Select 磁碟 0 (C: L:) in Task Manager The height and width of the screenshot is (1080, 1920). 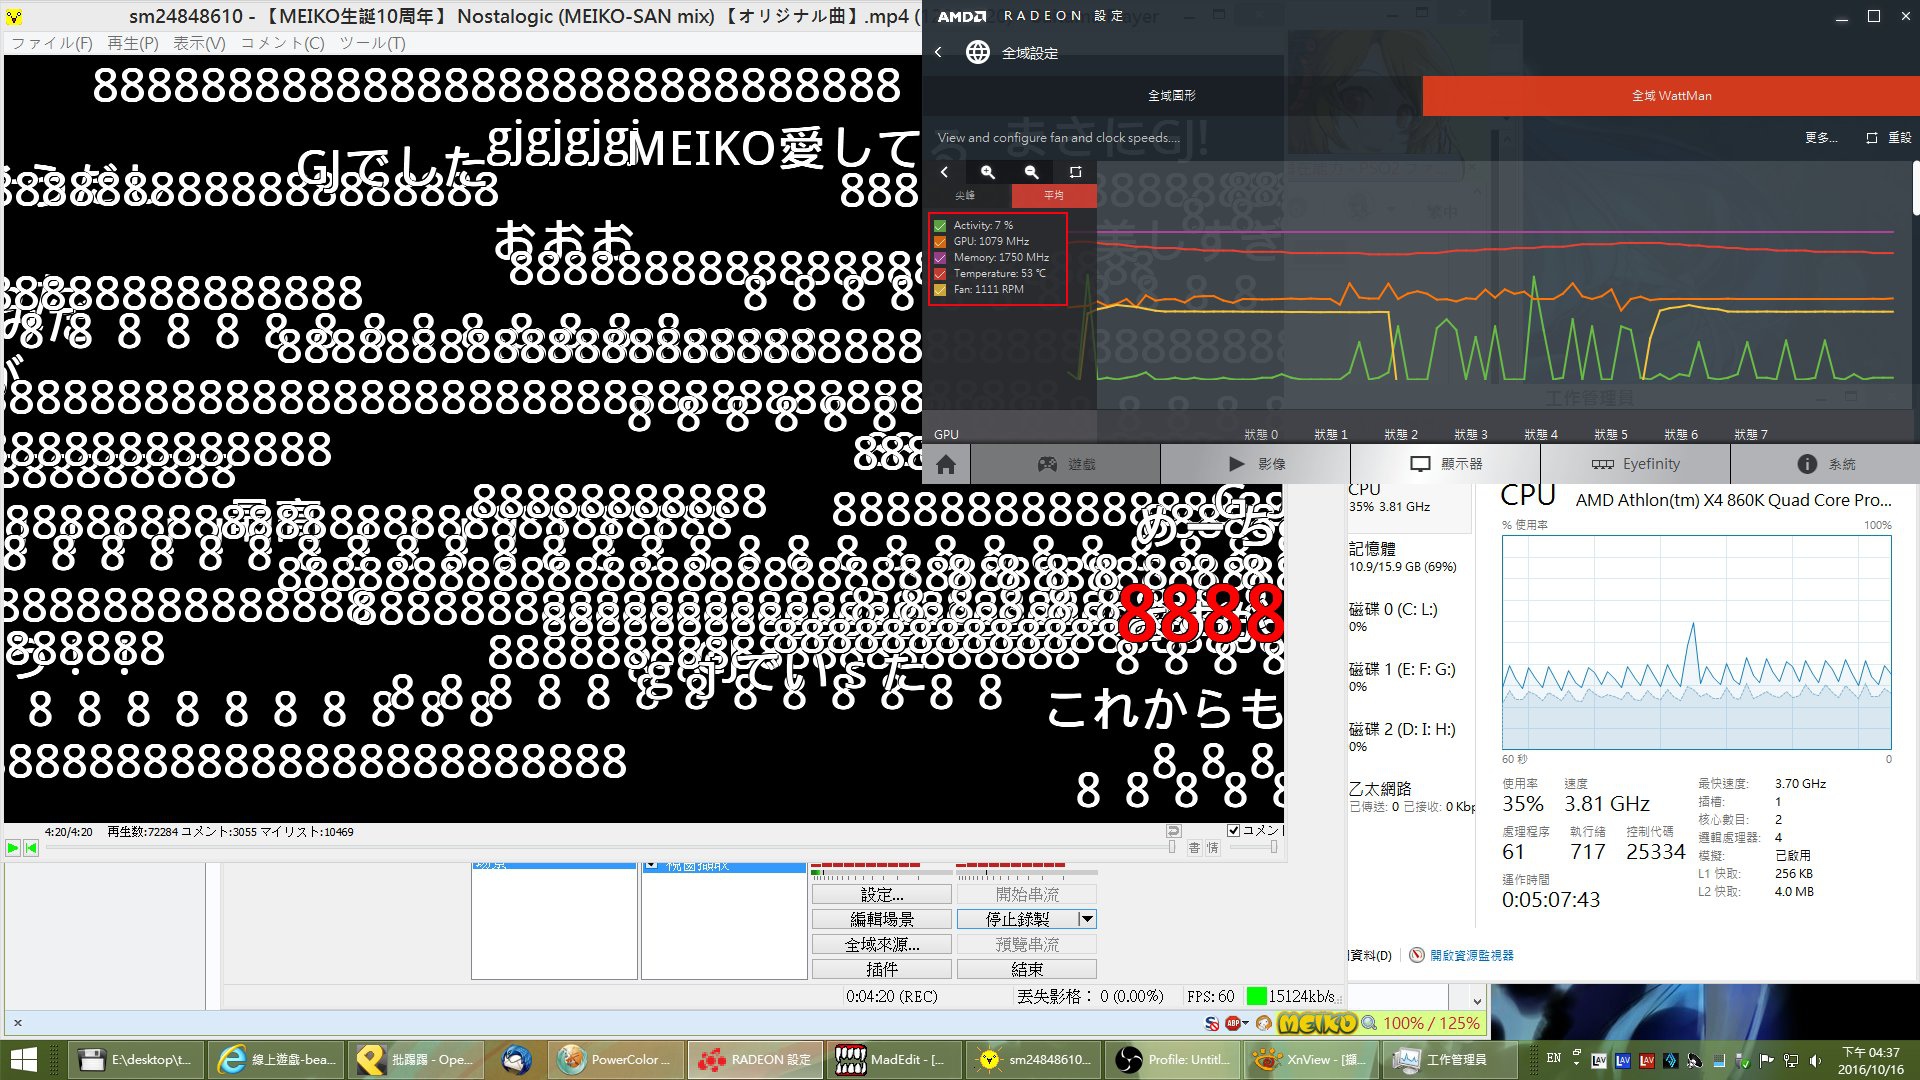tap(1410, 617)
